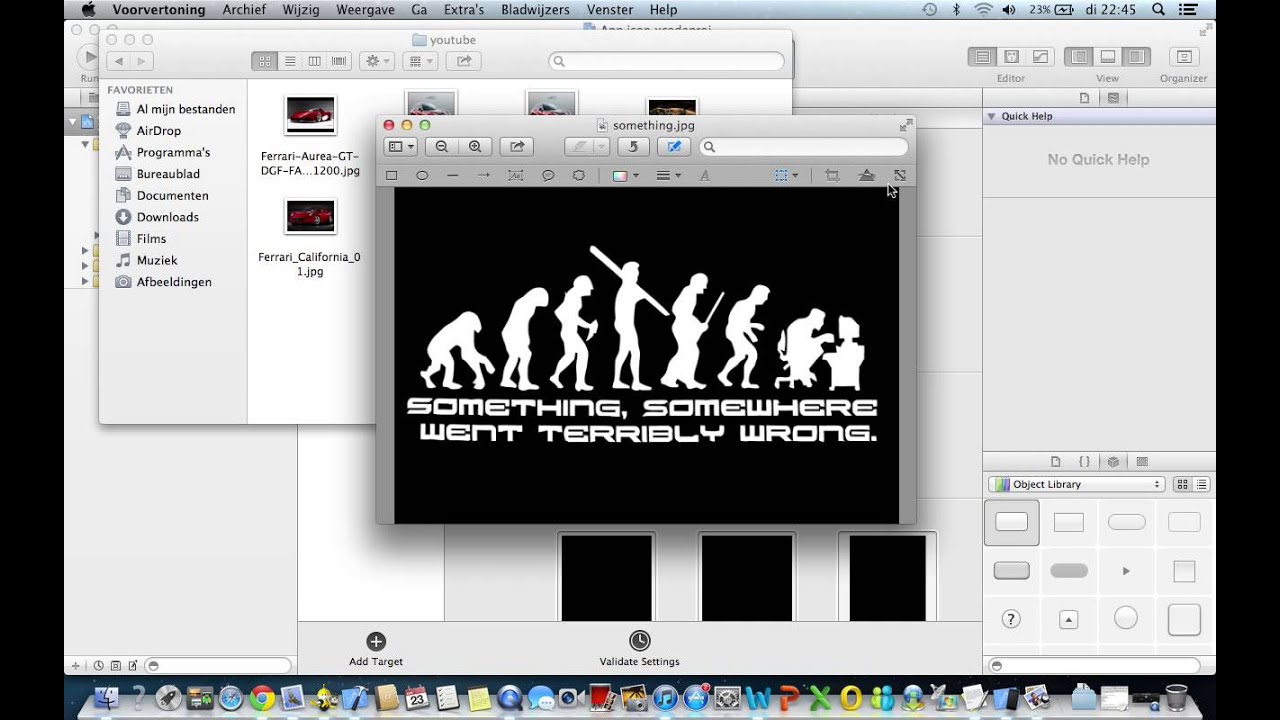The image size is (1280, 720).
Task: Open the Bladwijzers menu
Action: pos(535,9)
